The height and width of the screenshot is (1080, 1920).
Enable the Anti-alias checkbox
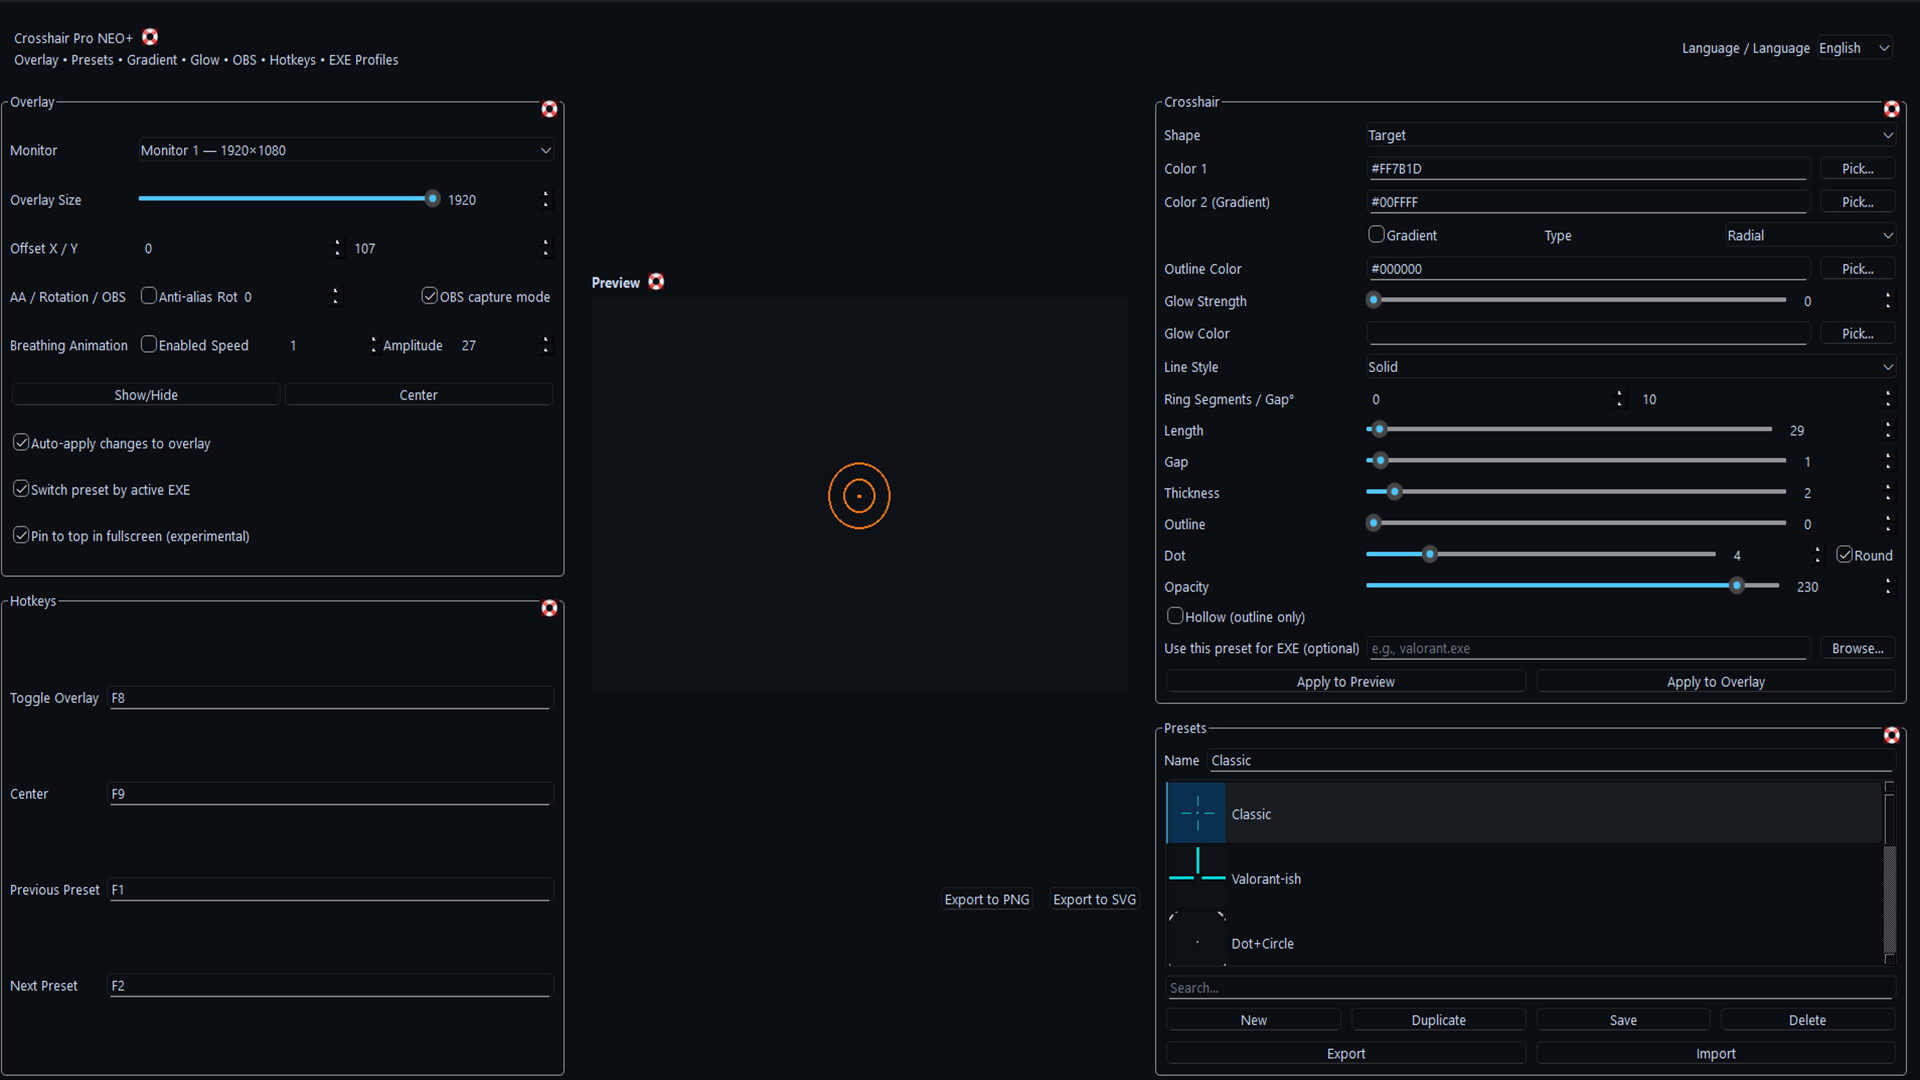(149, 296)
